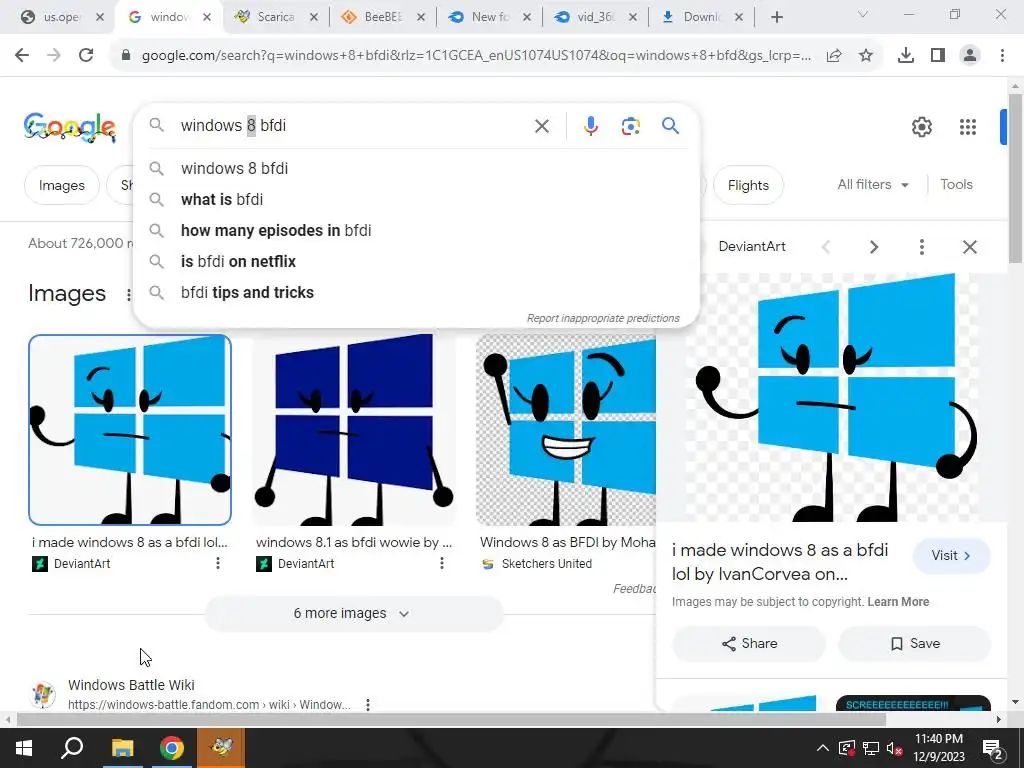Click the Google holiday logo

(70, 127)
